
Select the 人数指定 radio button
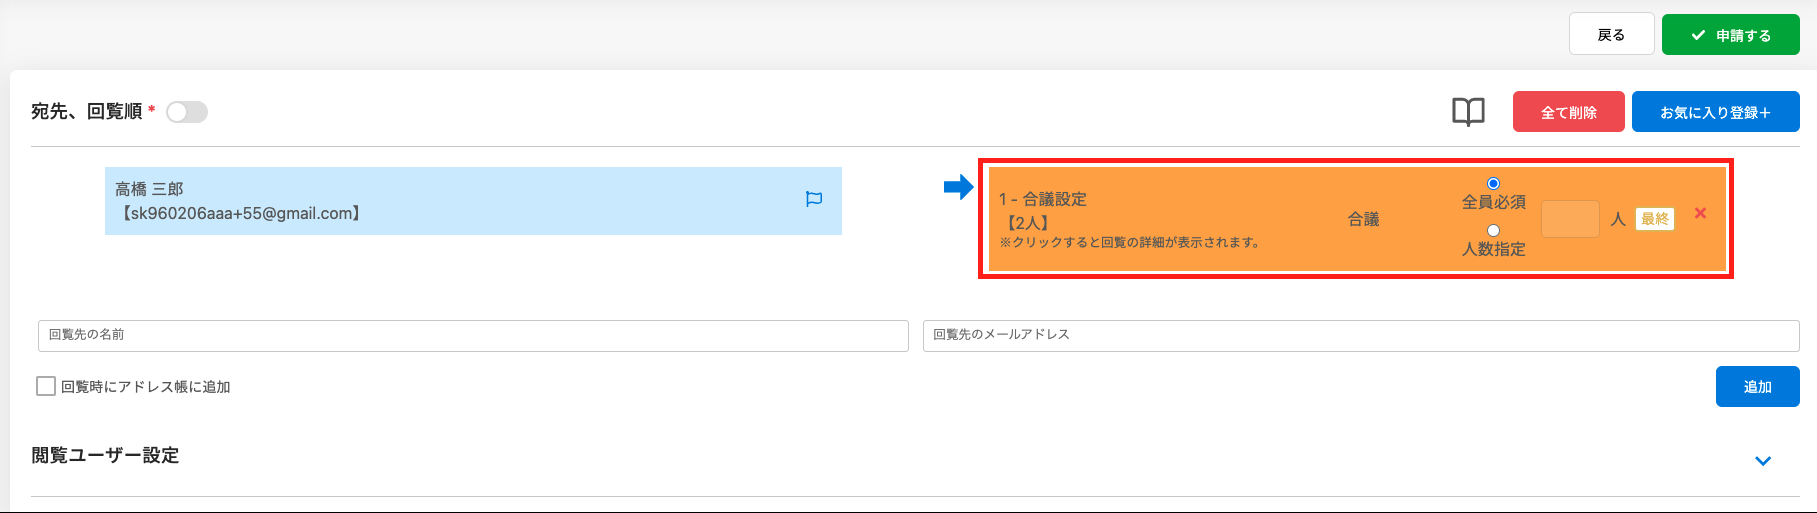1493,231
